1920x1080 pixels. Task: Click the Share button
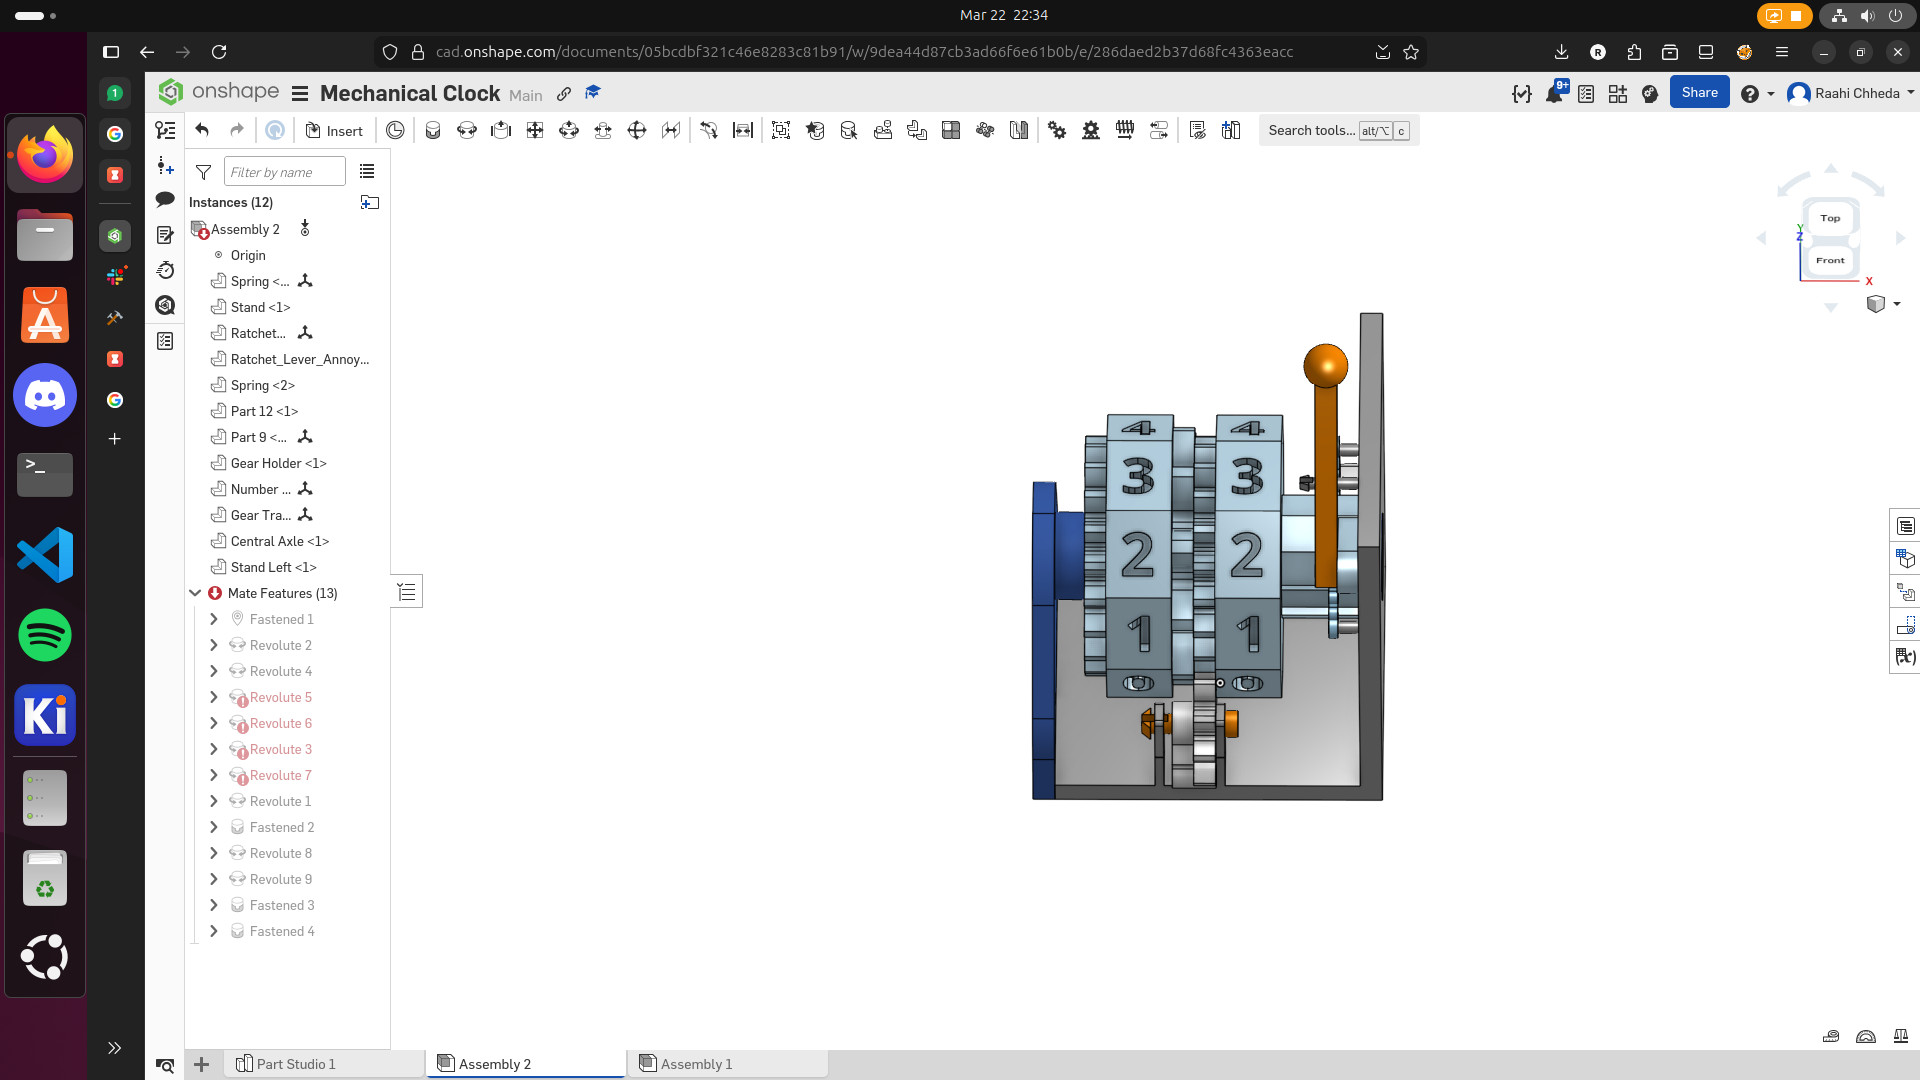pyautogui.click(x=1699, y=93)
